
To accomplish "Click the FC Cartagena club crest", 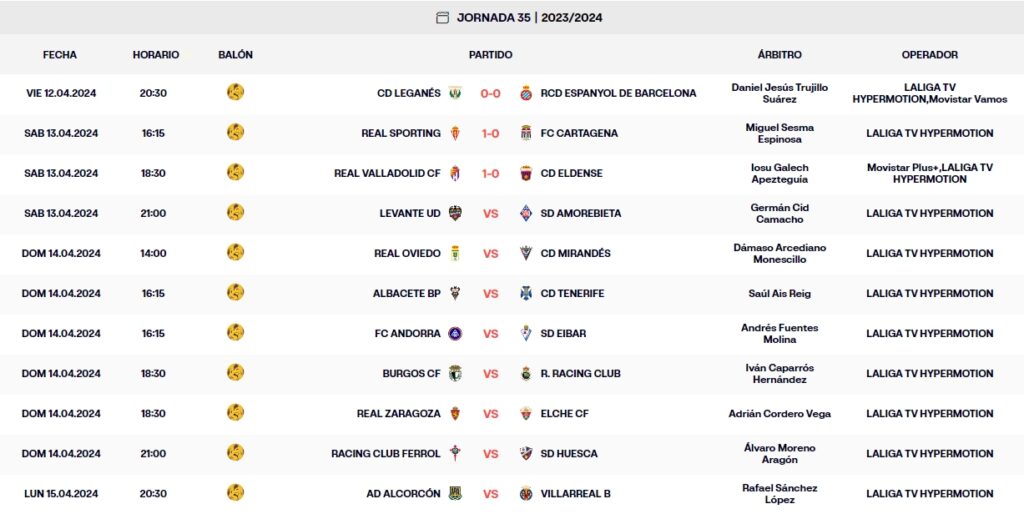I will pos(526,133).
